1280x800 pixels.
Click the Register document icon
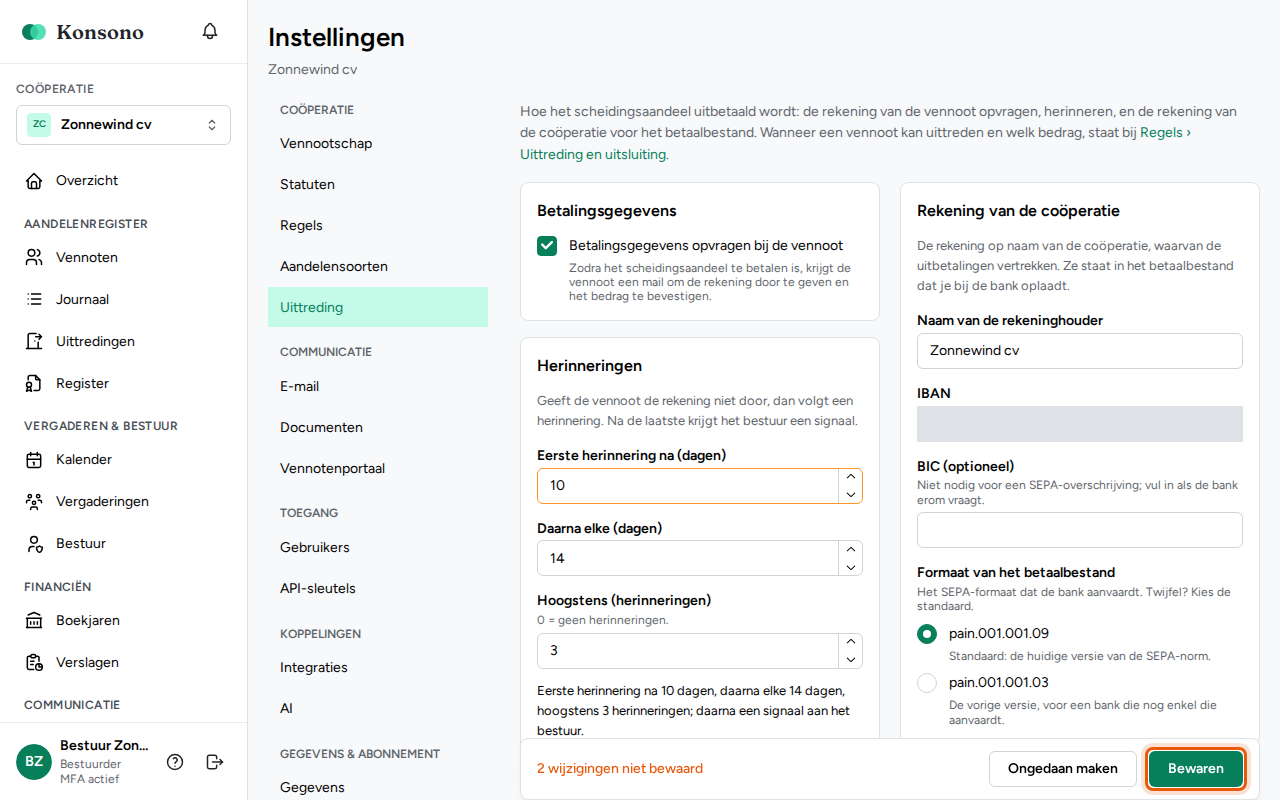coord(35,384)
